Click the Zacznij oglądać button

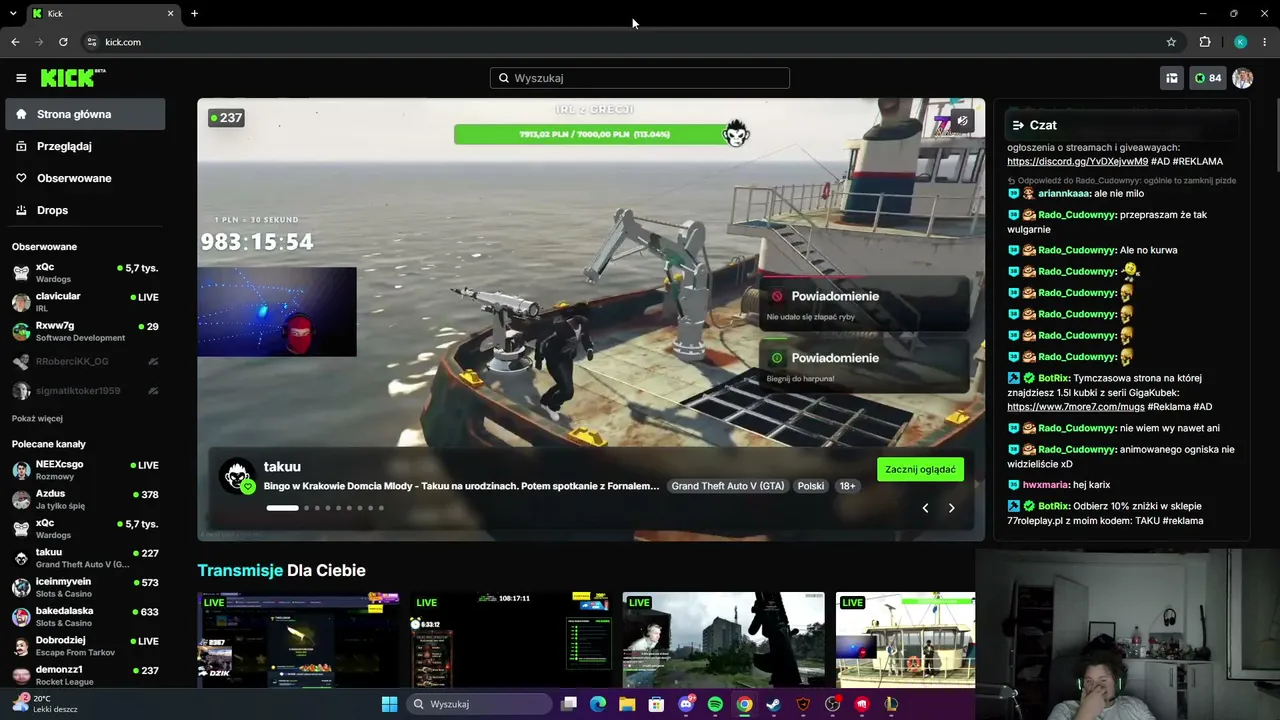click(x=920, y=469)
